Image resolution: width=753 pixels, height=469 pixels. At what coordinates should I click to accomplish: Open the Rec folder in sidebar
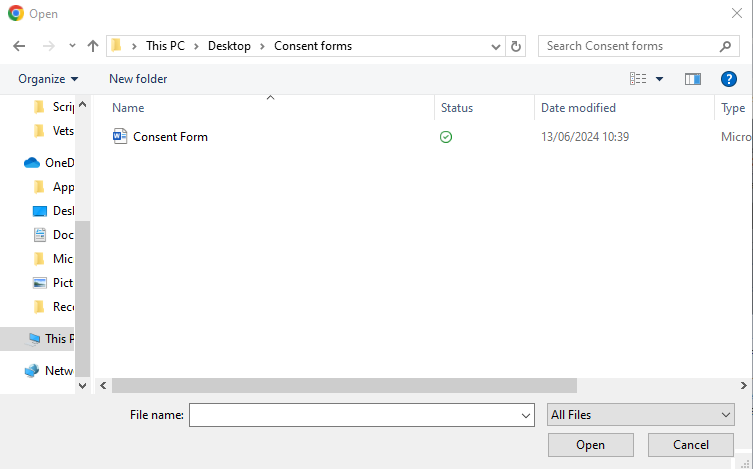[54, 307]
